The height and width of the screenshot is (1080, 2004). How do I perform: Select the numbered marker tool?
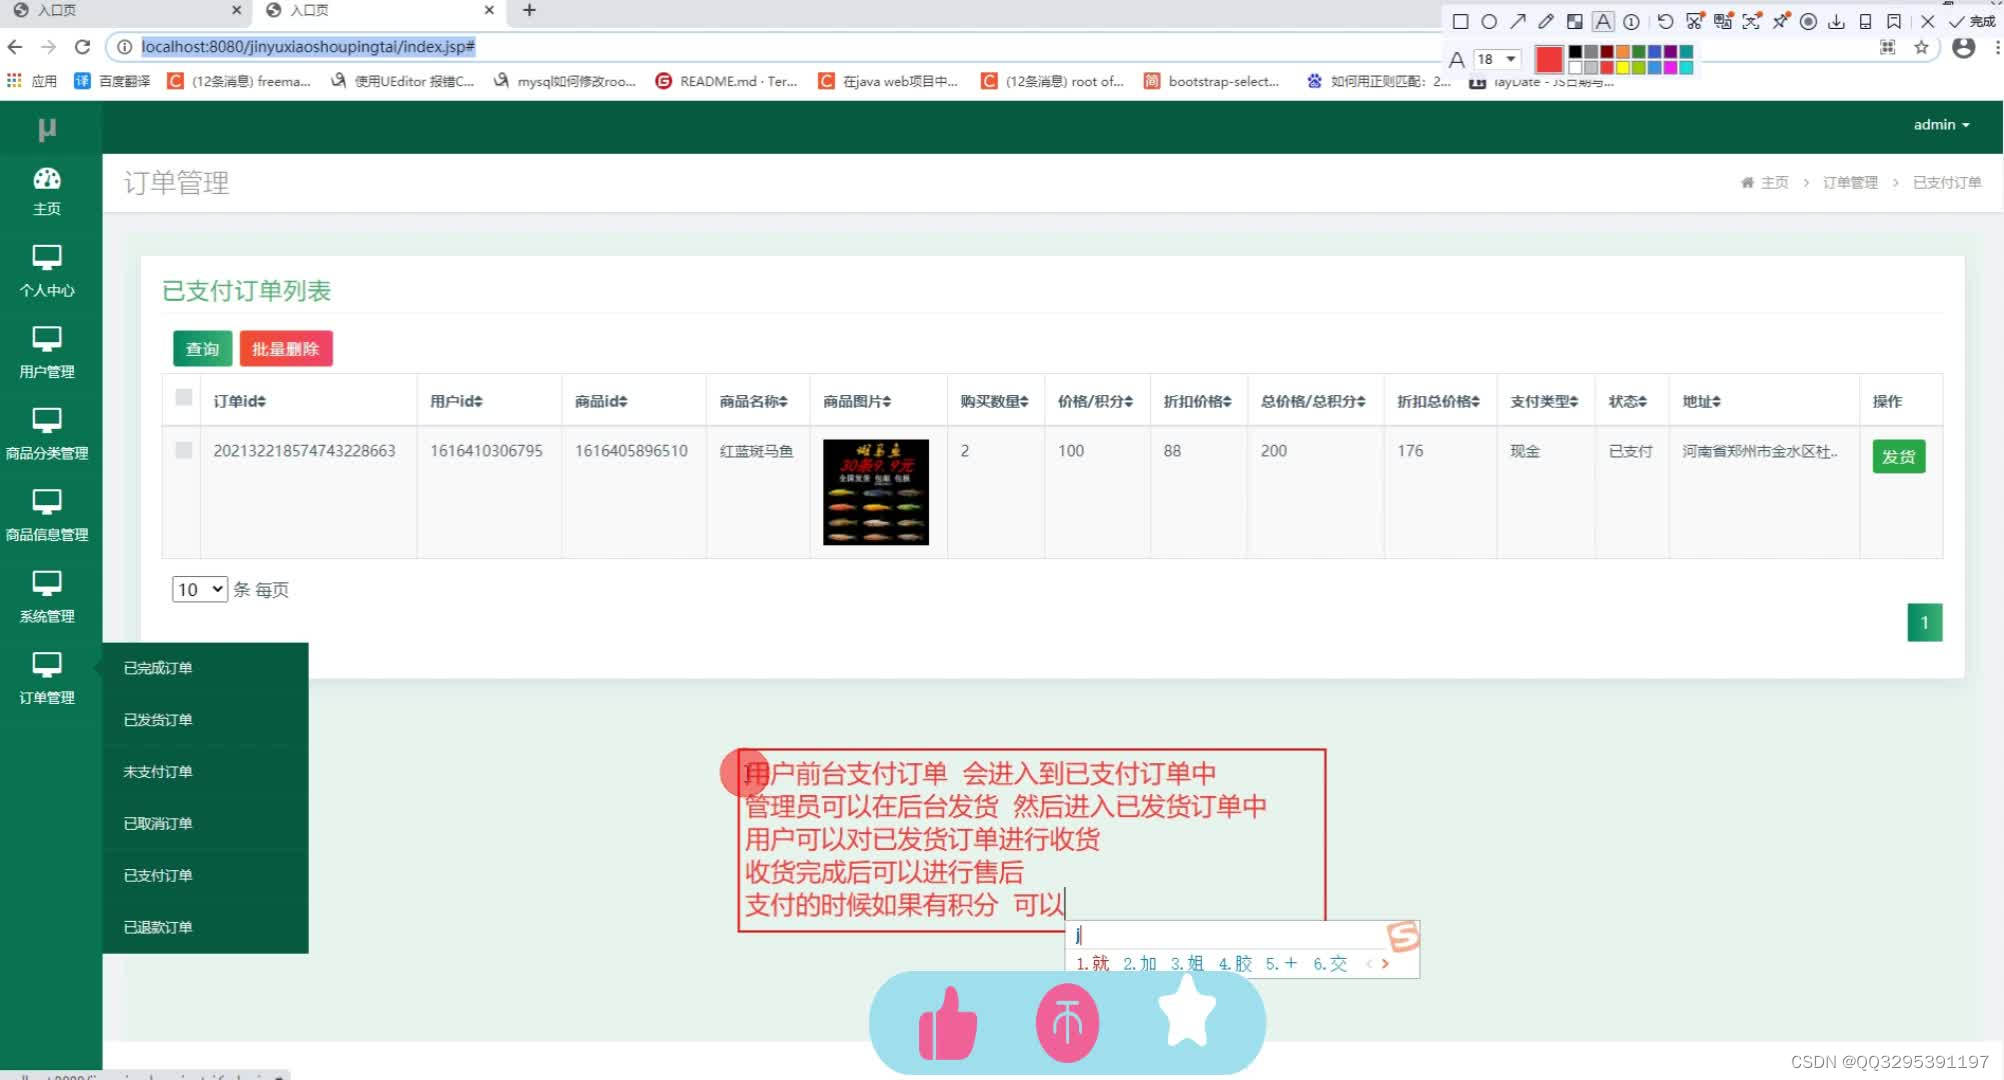[1632, 21]
